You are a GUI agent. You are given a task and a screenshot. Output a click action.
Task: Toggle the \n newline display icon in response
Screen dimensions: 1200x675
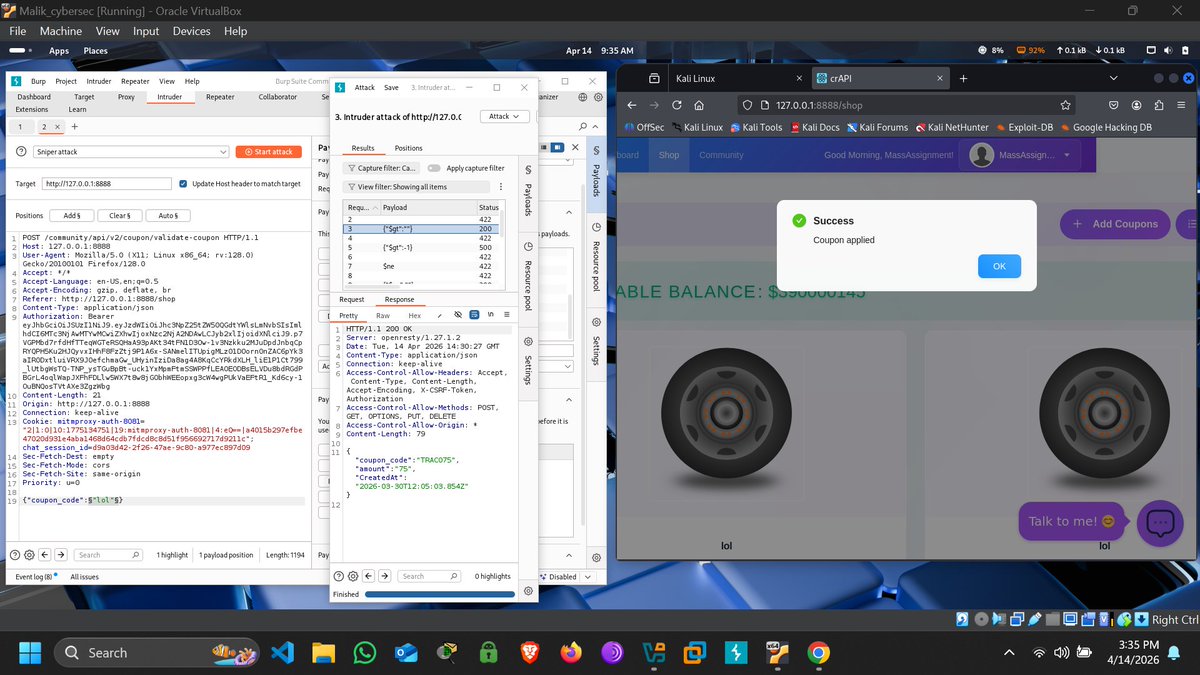[x=490, y=315]
